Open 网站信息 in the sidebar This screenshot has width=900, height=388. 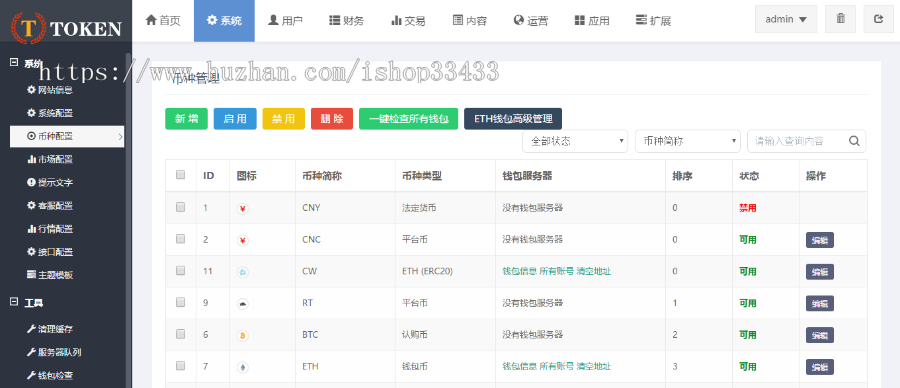[x=50, y=90]
